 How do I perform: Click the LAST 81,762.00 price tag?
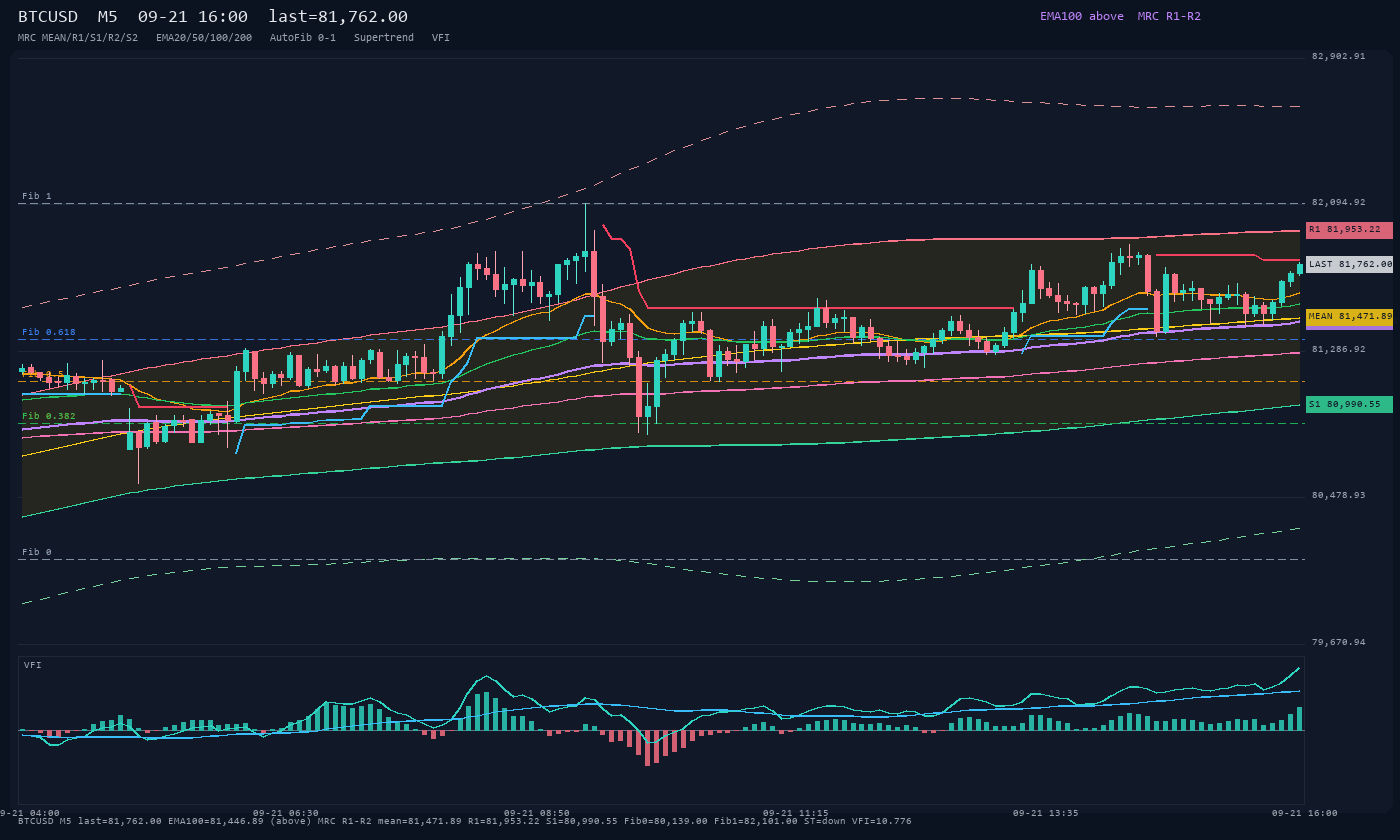point(1349,264)
